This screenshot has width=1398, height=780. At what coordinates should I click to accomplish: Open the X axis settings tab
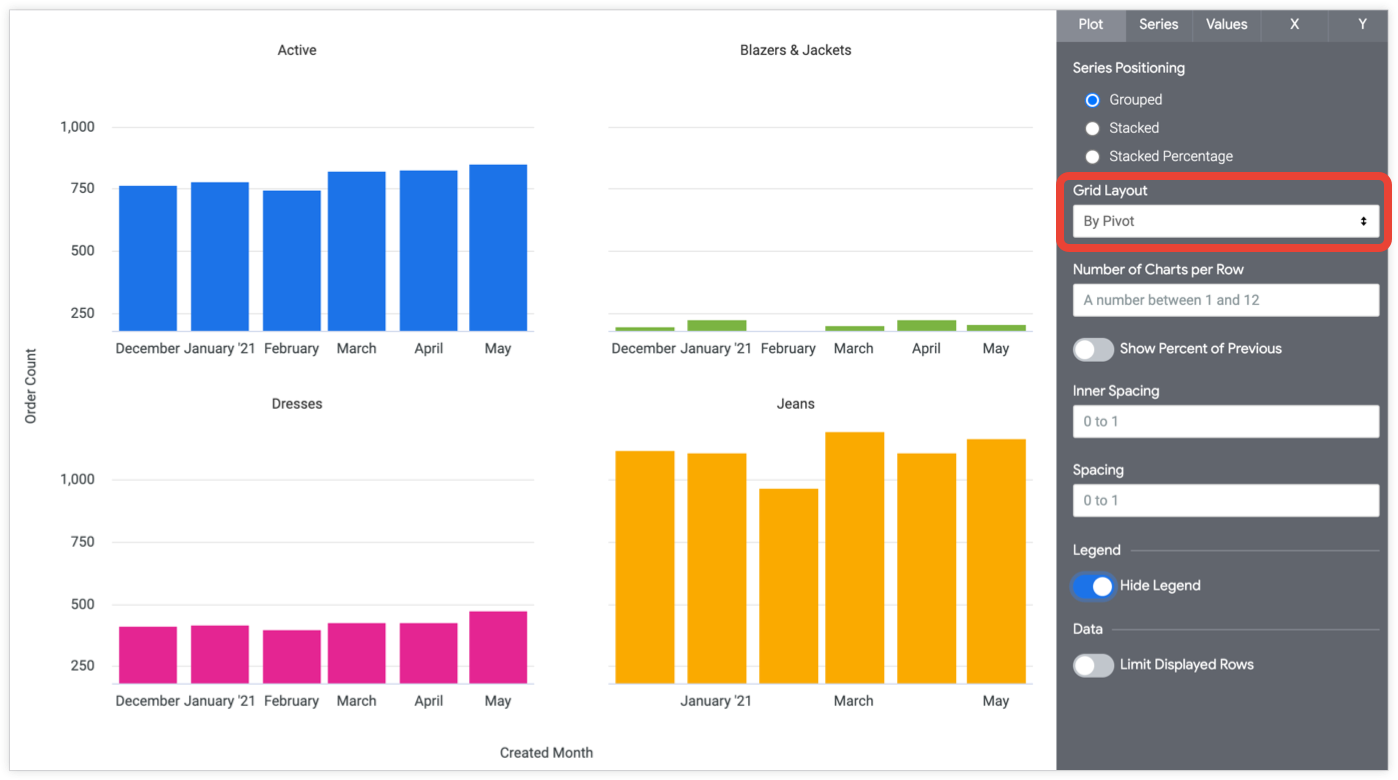pyautogui.click(x=1294, y=25)
